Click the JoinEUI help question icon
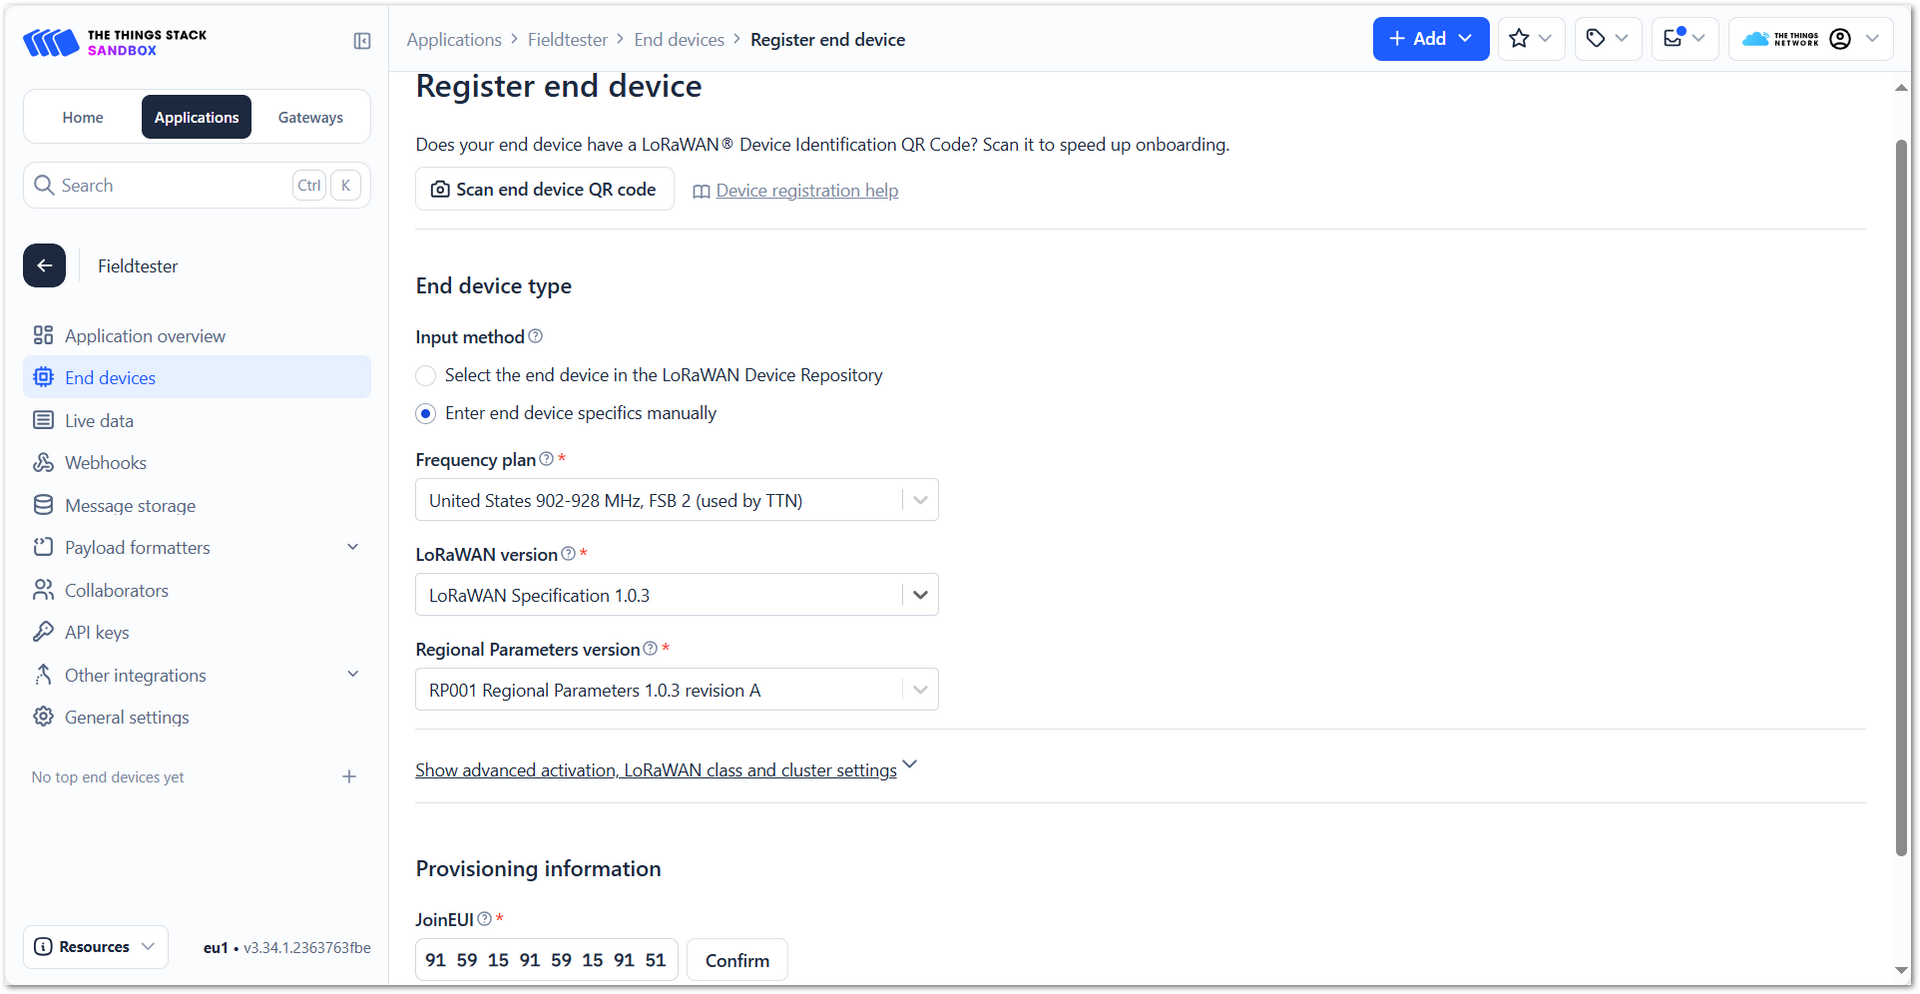Image resolution: width=1920 pixels, height=994 pixels. point(485,919)
